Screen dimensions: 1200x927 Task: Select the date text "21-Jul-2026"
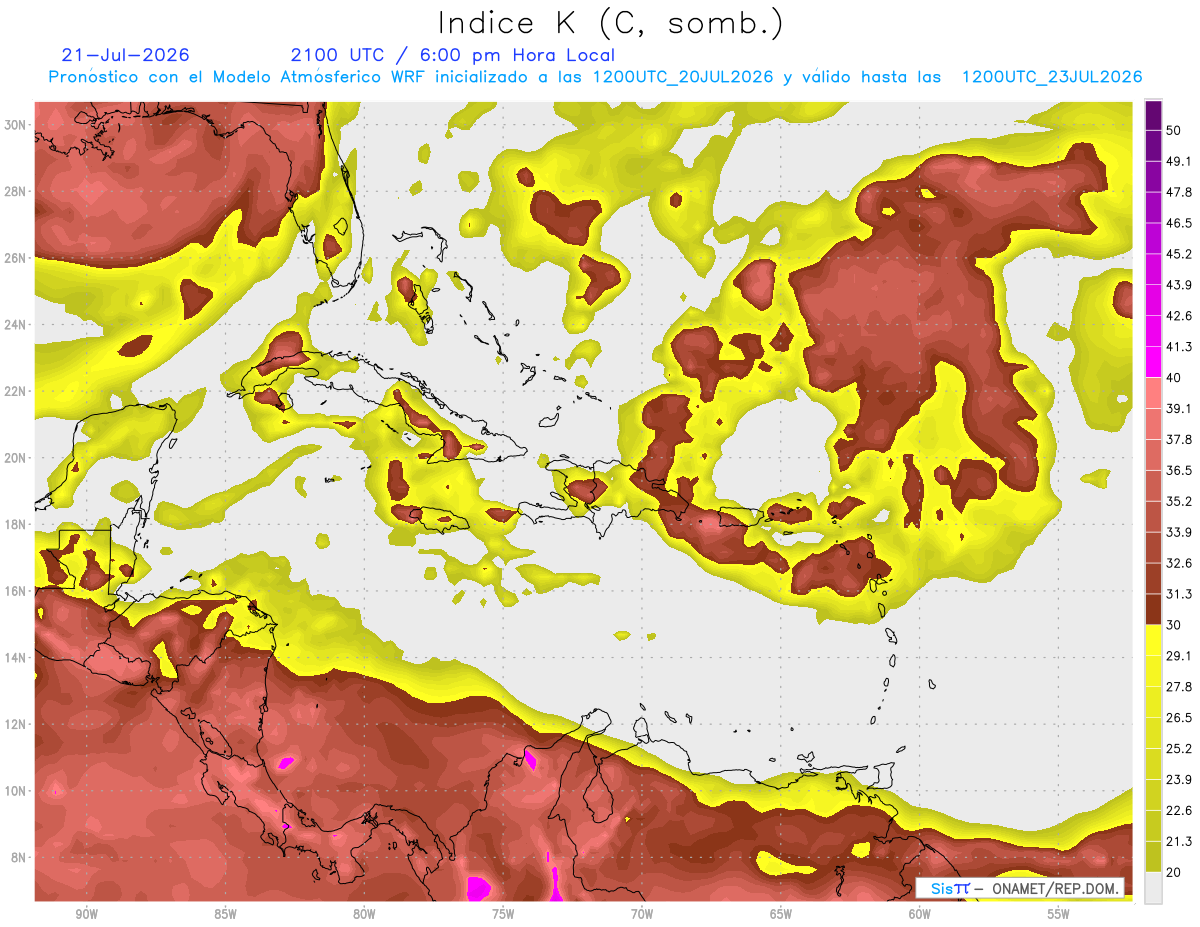coord(125,55)
